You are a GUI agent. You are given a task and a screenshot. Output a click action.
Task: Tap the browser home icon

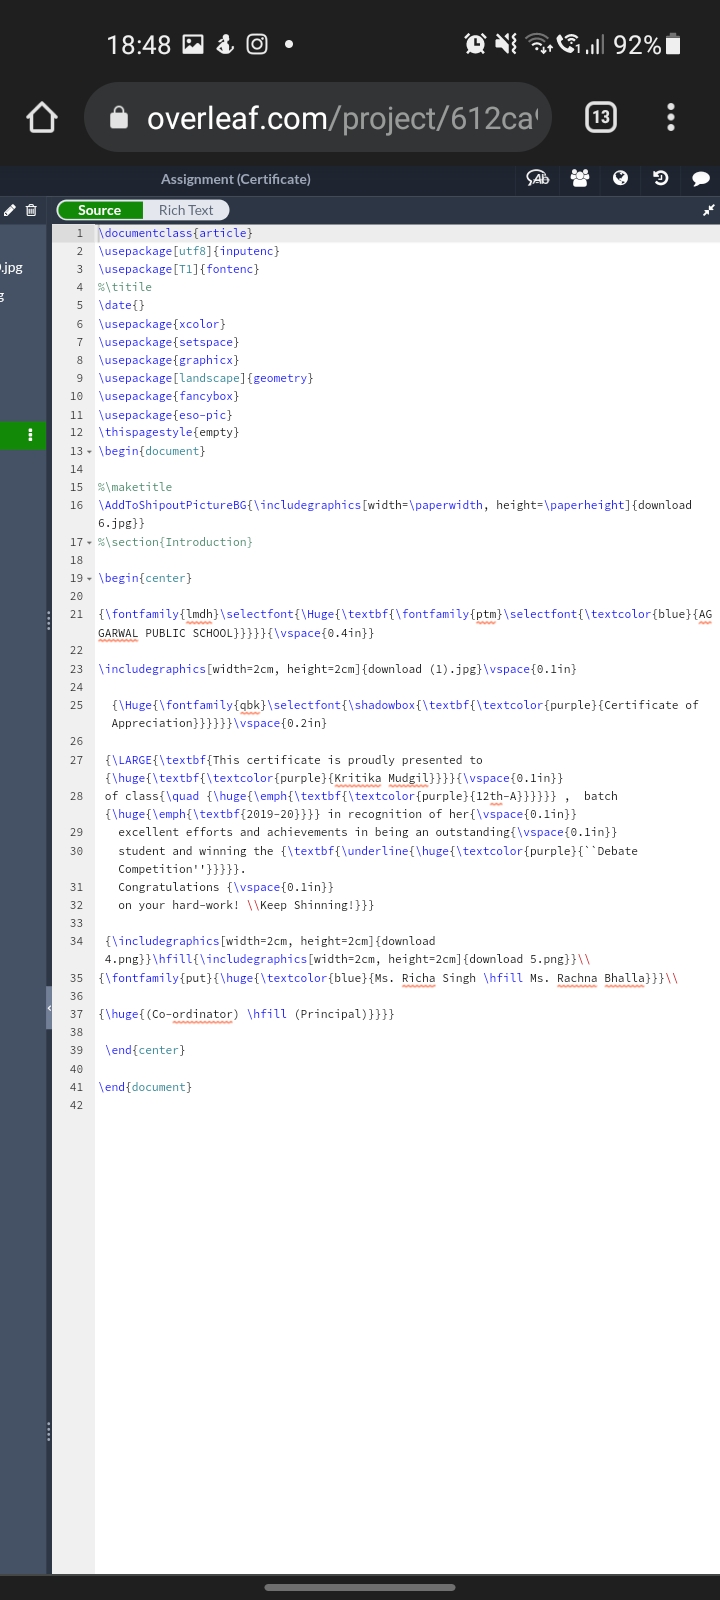coord(42,117)
